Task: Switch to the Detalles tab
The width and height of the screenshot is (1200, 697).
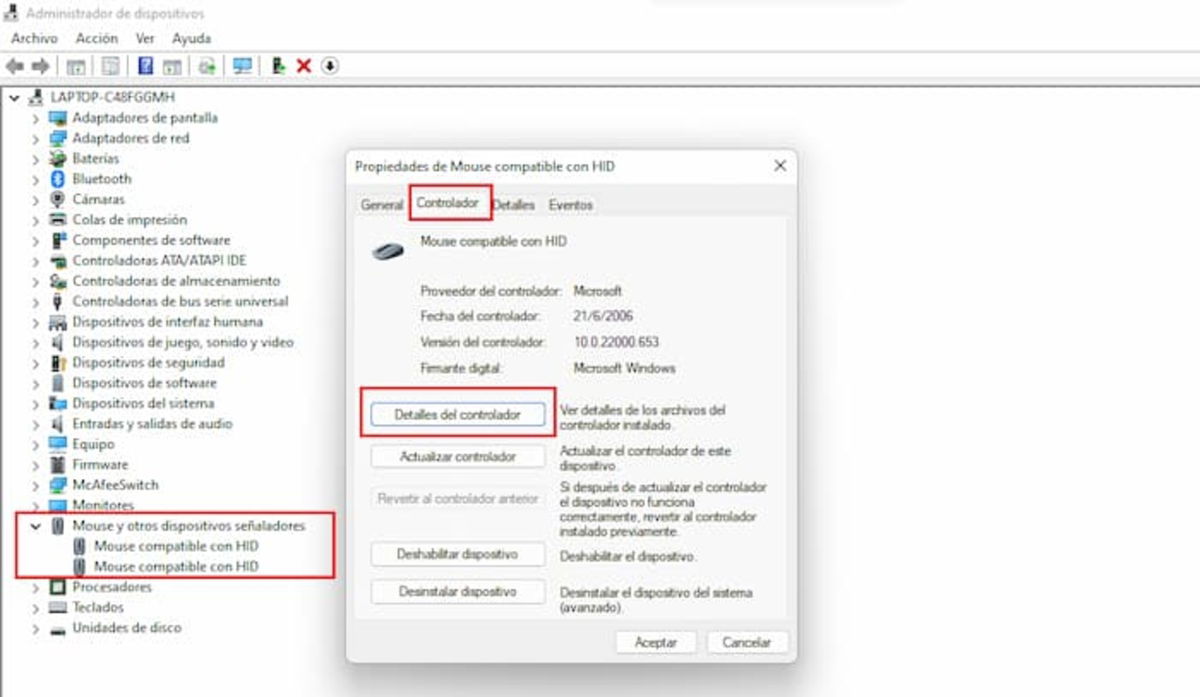Action: click(513, 202)
